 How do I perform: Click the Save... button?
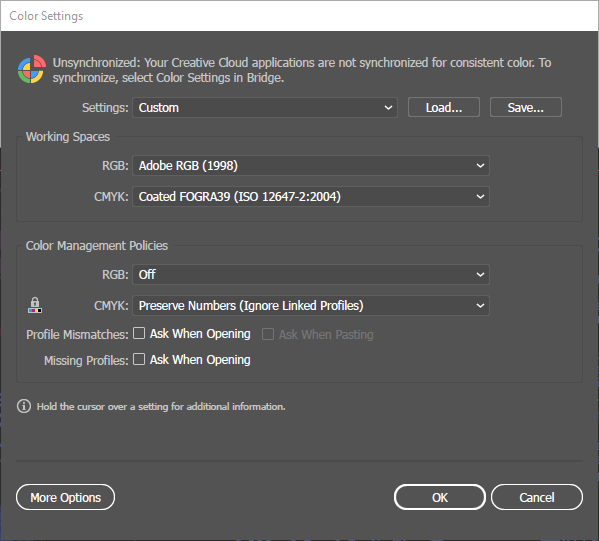click(526, 107)
